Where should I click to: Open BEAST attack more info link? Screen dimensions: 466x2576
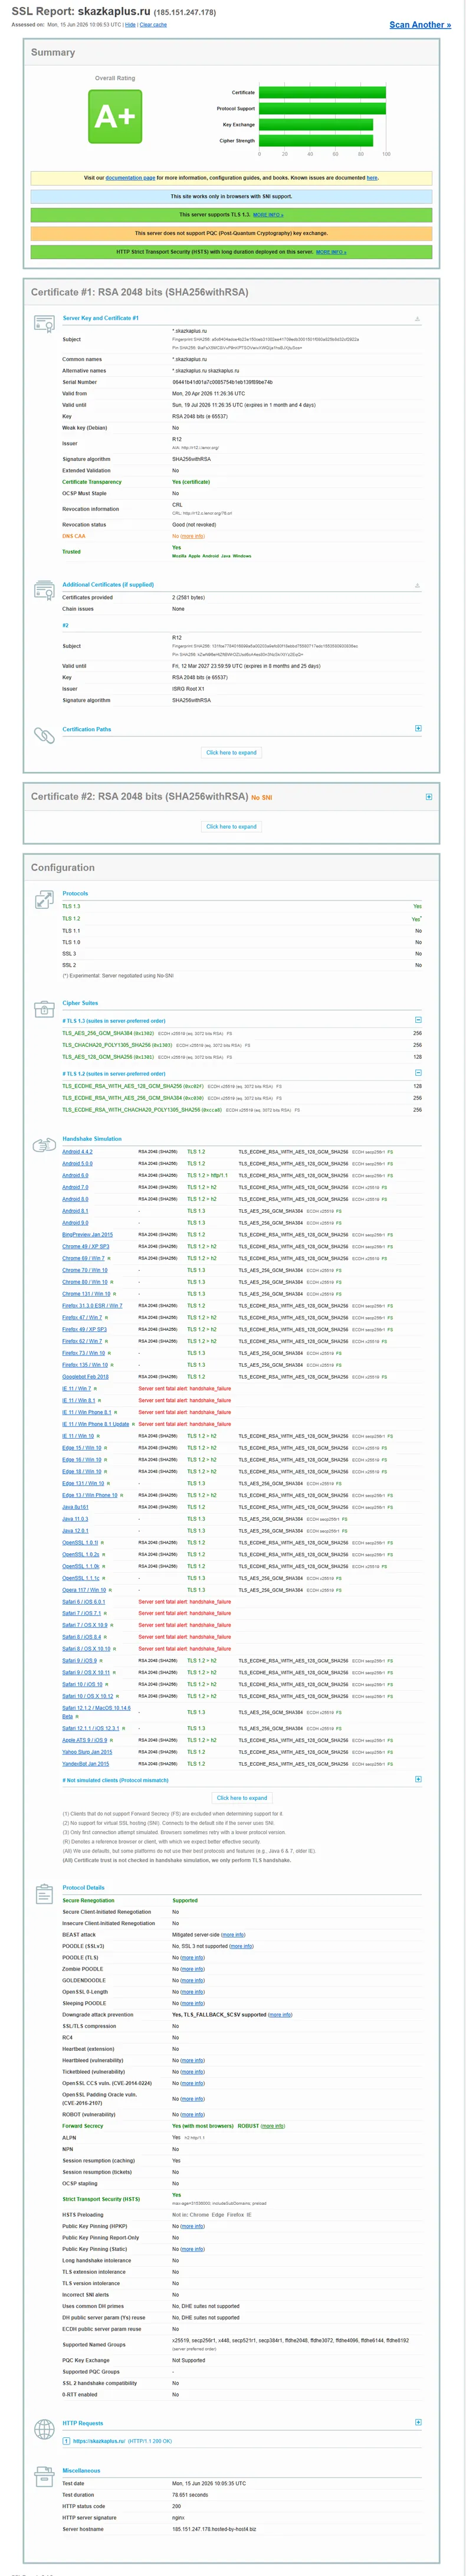pyautogui.click(x=233, y=1935)
